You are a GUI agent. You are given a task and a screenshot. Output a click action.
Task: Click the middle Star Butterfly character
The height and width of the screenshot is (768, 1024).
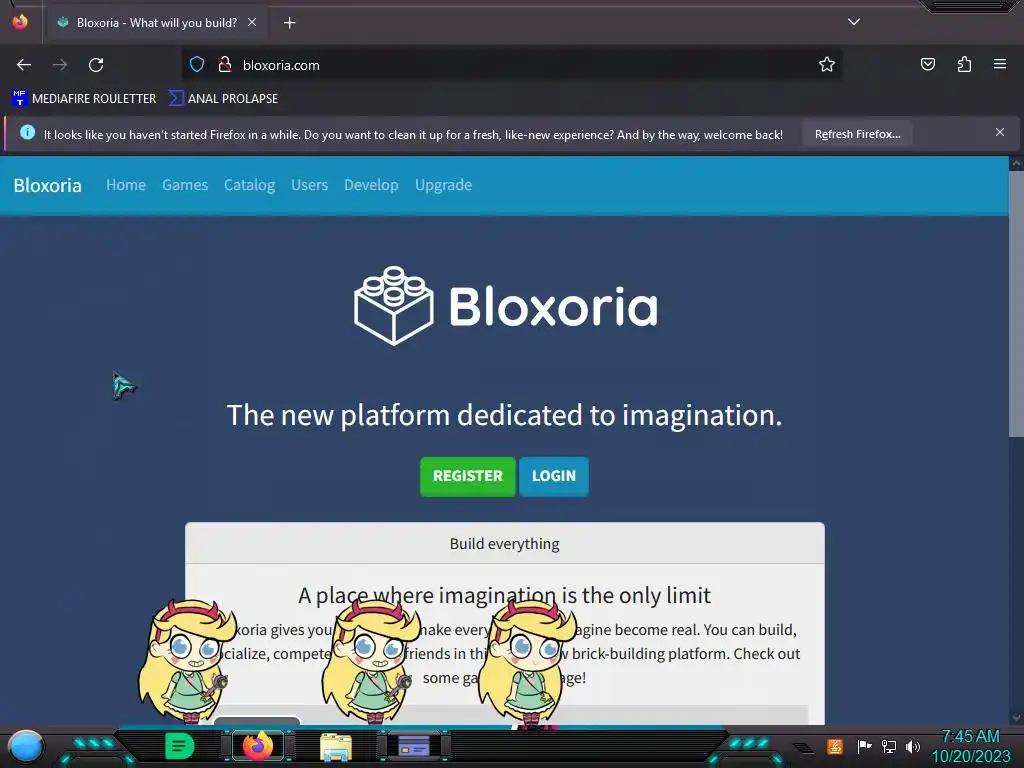[371, 661]
